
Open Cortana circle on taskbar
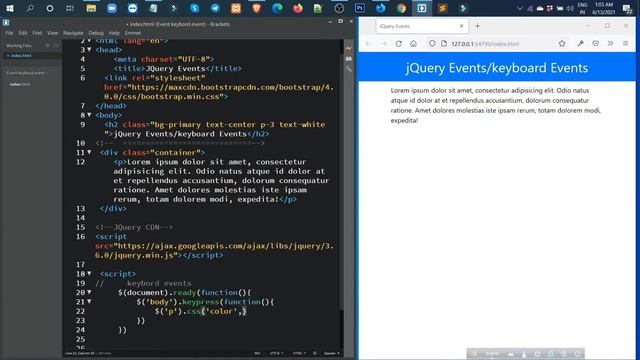coord(50,8)
